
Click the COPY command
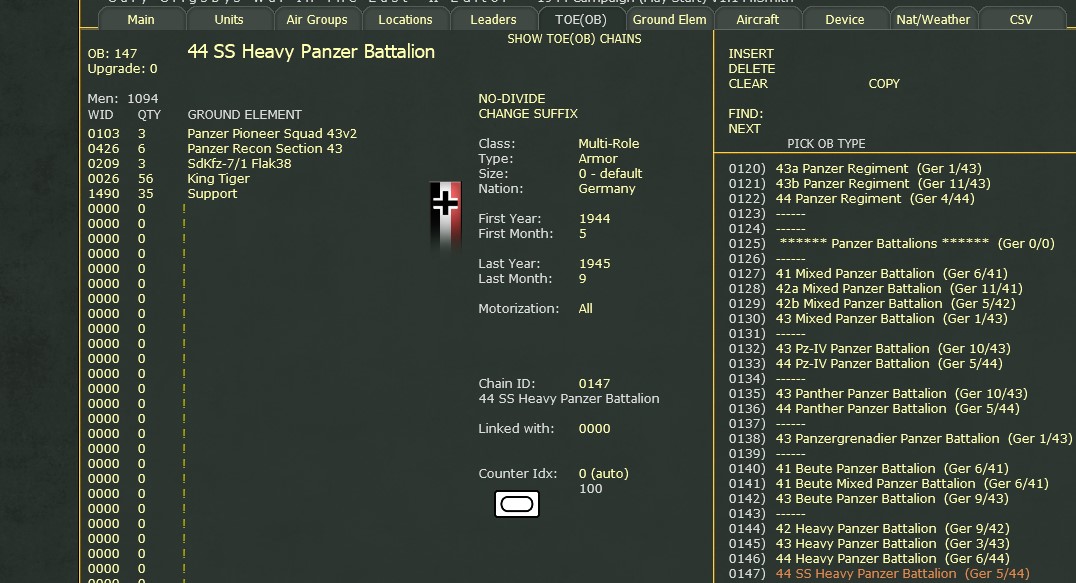tap(884, 84)
